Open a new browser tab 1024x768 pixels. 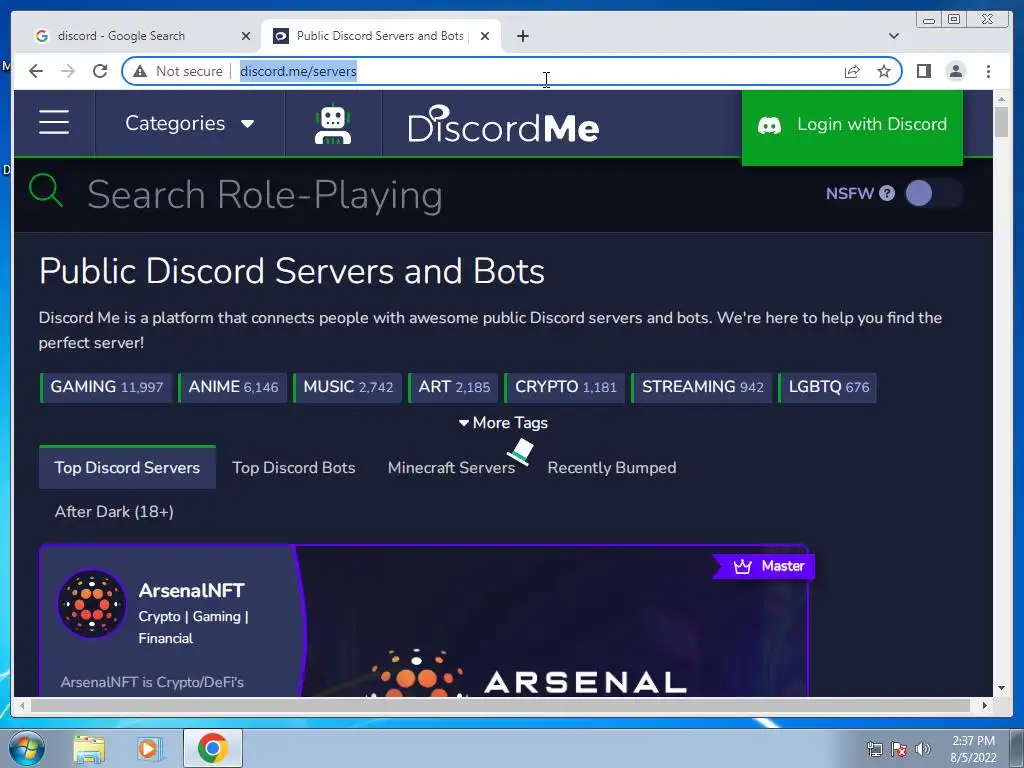pyautogui.click(x=522, y=36)
